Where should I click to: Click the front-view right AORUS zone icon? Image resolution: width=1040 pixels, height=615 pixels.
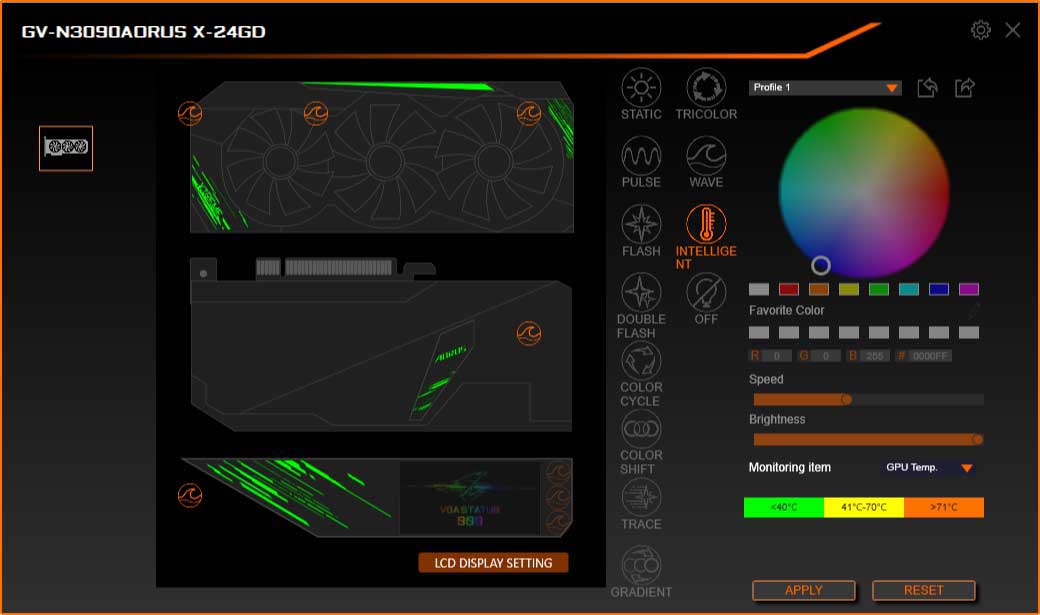coord(529,113)
